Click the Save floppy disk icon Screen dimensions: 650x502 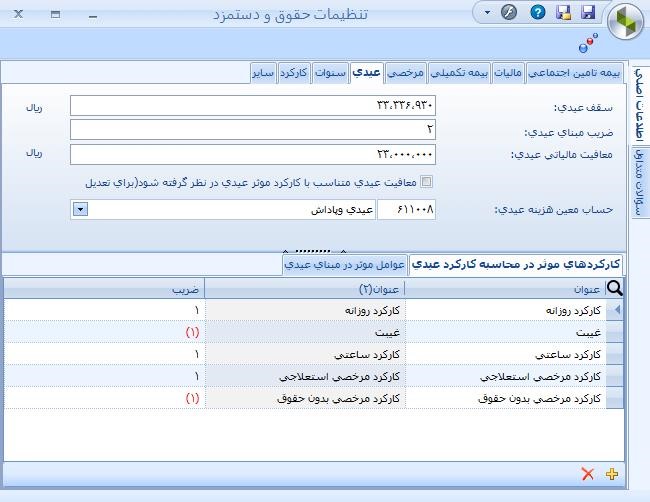tap(588, 13)
